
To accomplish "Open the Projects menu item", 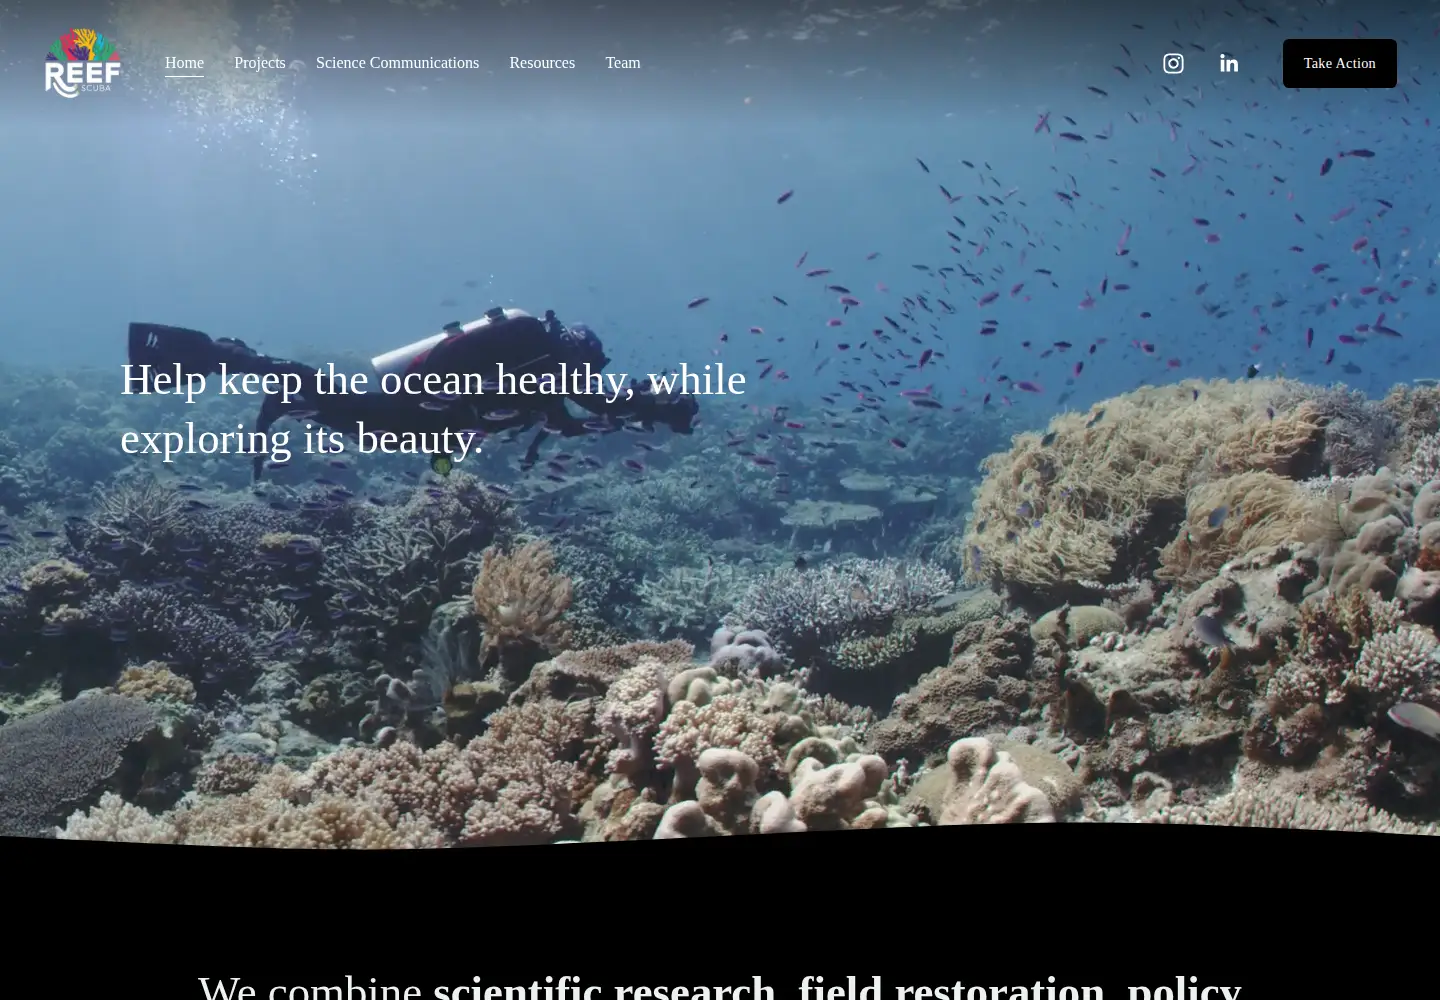I will click(260, 63).
